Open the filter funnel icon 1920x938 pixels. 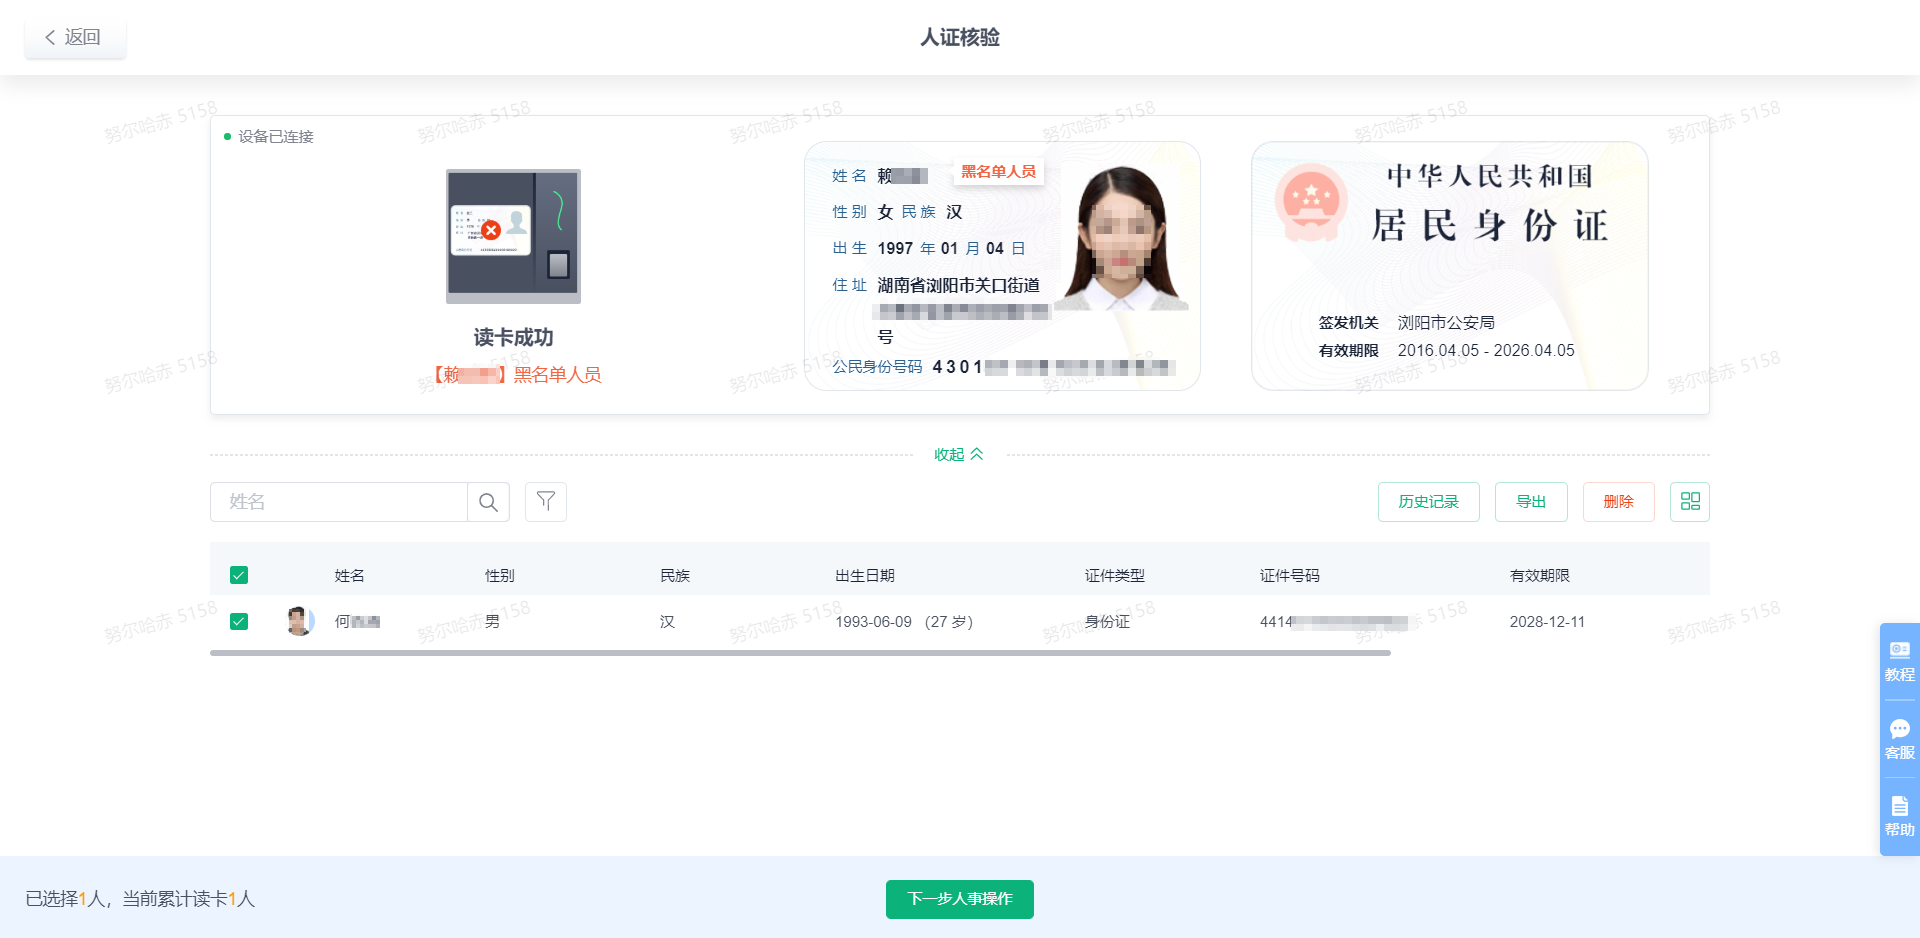(x=546, y=502)
